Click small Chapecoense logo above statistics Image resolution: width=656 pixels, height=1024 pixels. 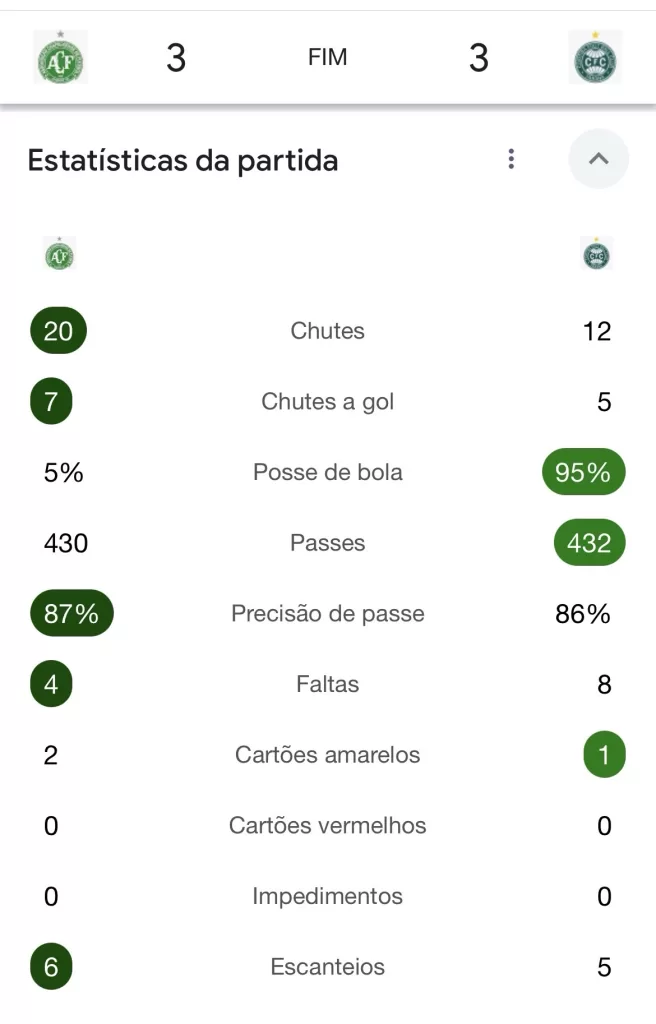[60, 256]
